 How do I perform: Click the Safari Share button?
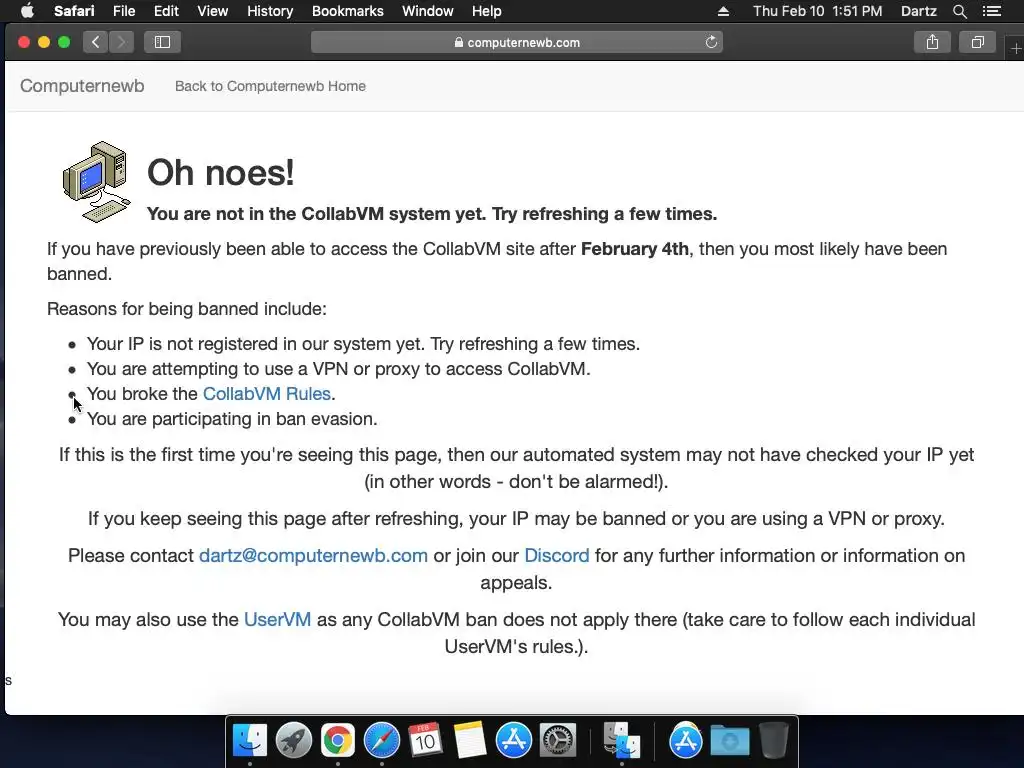tap(932, 42)
